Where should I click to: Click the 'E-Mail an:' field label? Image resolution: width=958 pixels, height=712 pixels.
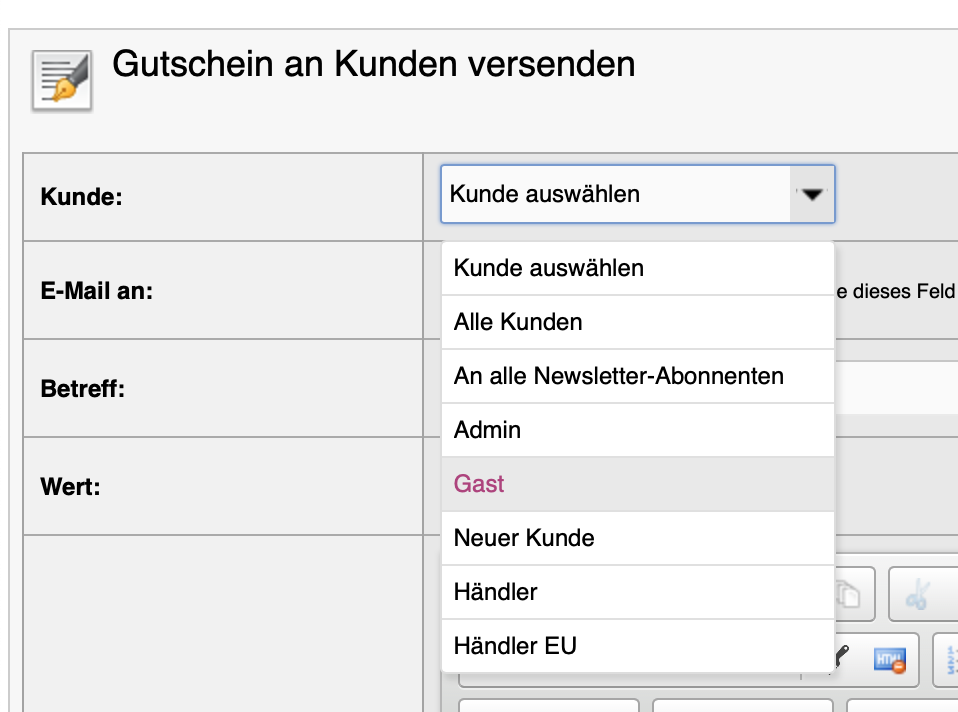[96, 291]
